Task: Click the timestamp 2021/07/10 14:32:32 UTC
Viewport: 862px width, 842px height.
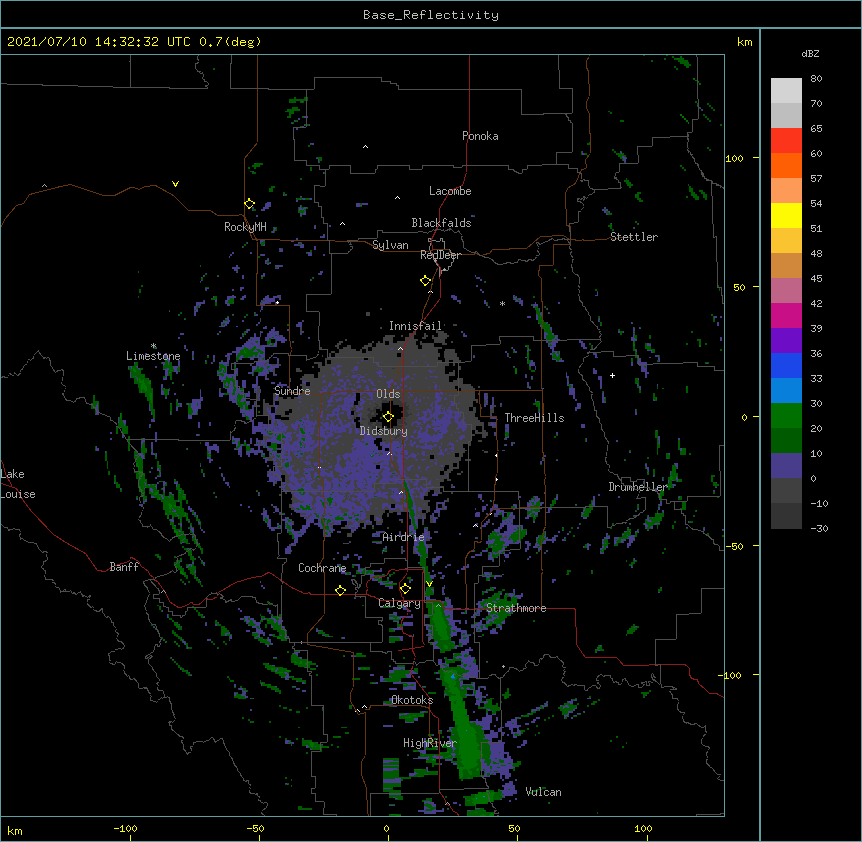Action: (x=98, y=42)
